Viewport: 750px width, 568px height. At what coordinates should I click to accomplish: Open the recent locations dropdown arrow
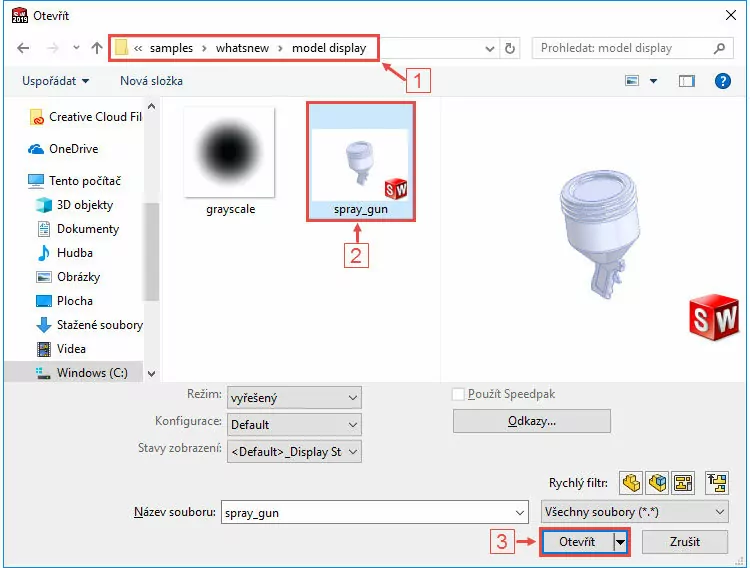tap(76, 48)
